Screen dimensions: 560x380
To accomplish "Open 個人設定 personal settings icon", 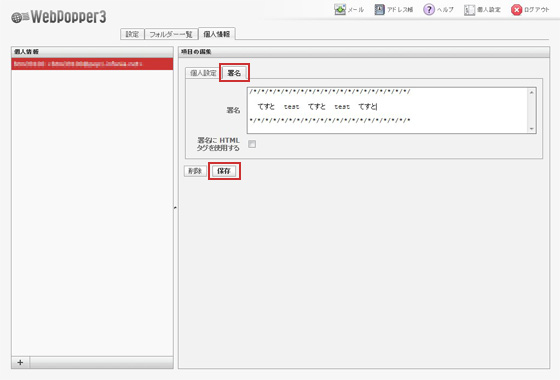I will tap(469, 10).
